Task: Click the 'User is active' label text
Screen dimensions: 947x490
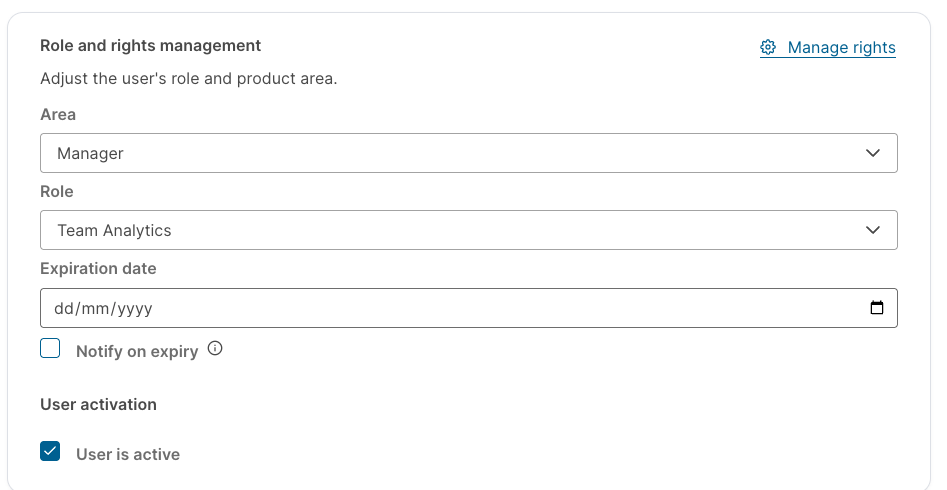Action: point(128,454)
